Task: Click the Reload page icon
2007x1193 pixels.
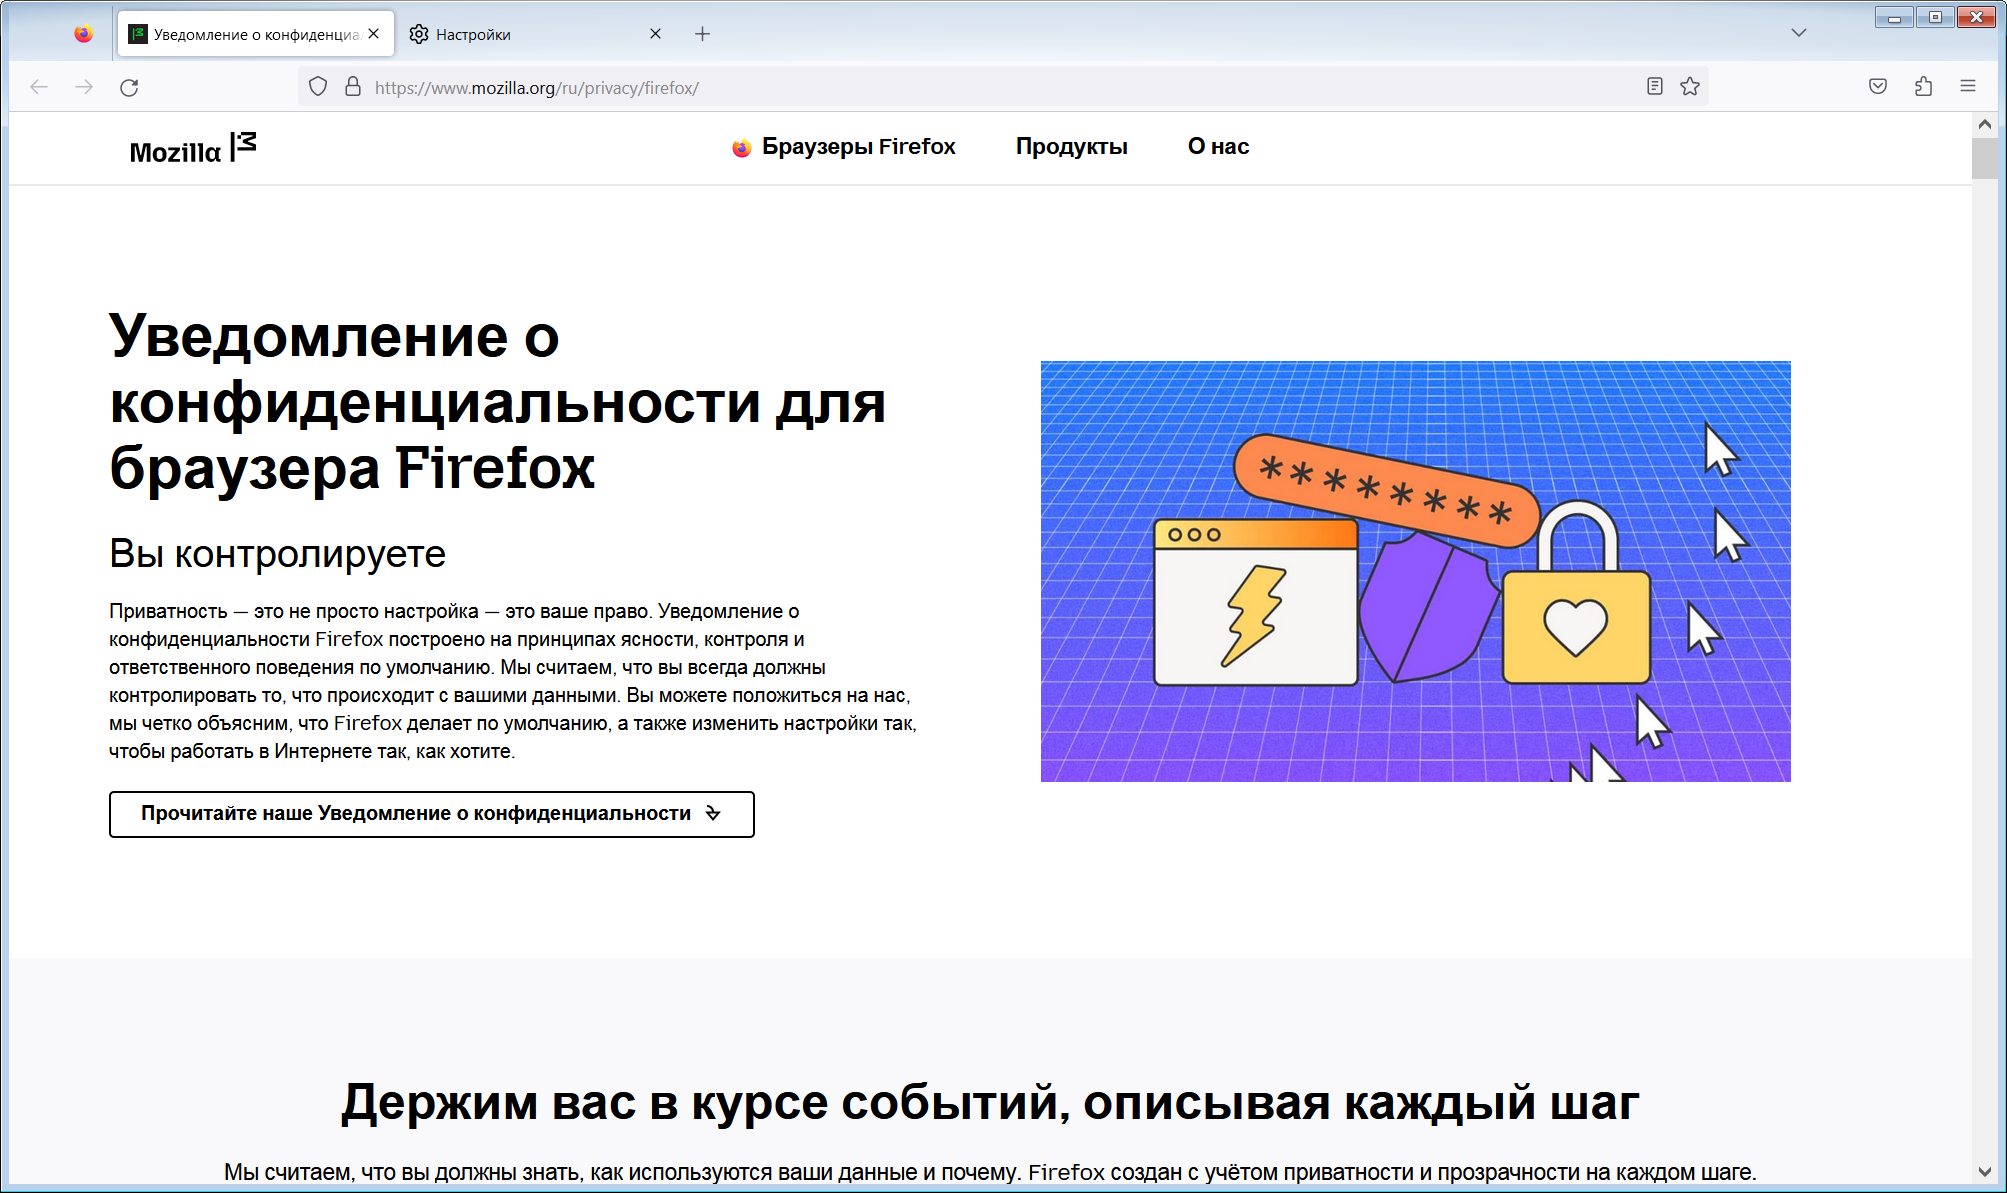Action: tap(129, 88)
